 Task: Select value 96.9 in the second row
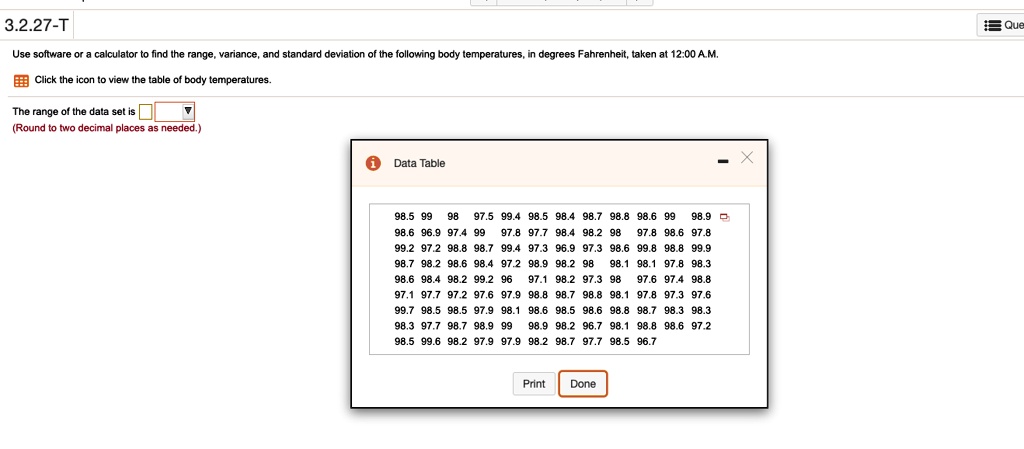point(431,232)
